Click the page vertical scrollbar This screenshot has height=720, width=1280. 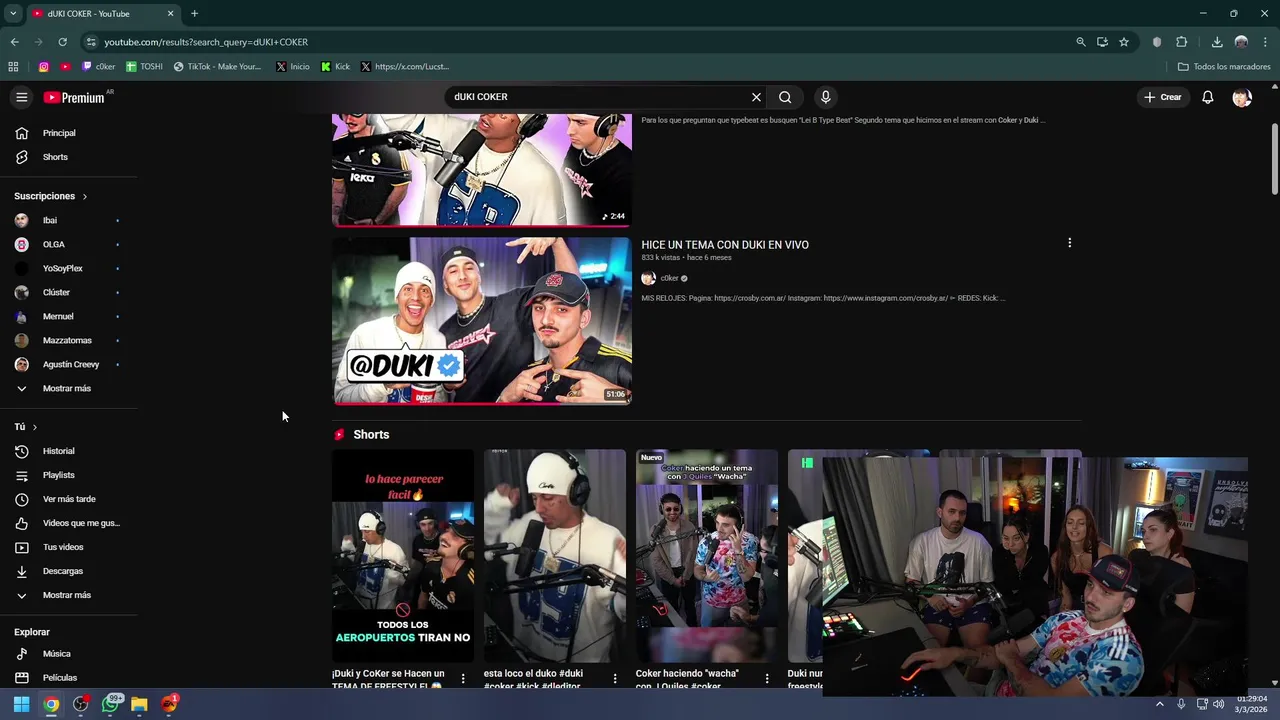point(1274,159)
